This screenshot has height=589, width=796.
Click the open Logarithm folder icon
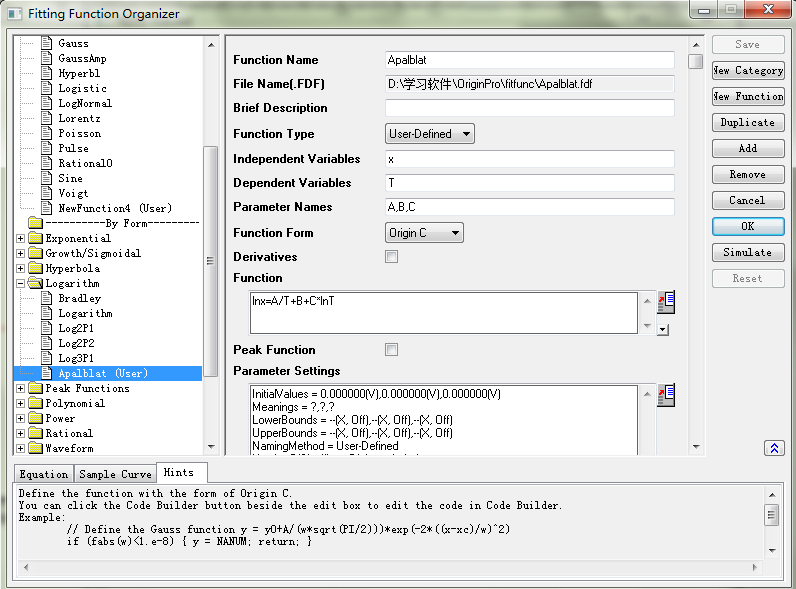[36, 283]
